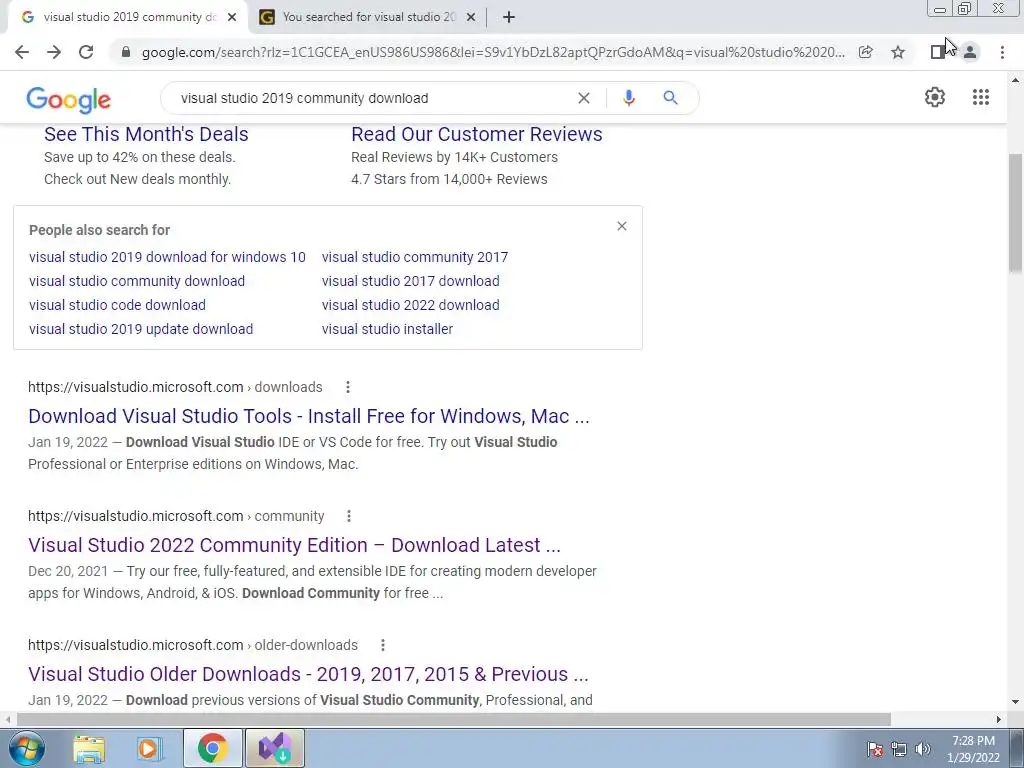Open Google apps grid

pos(981,97)
